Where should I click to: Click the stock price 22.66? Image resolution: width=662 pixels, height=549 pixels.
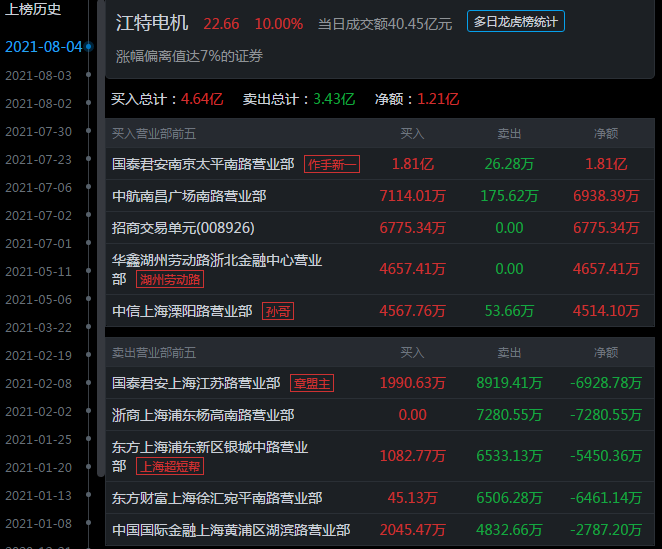pos(221,24)
